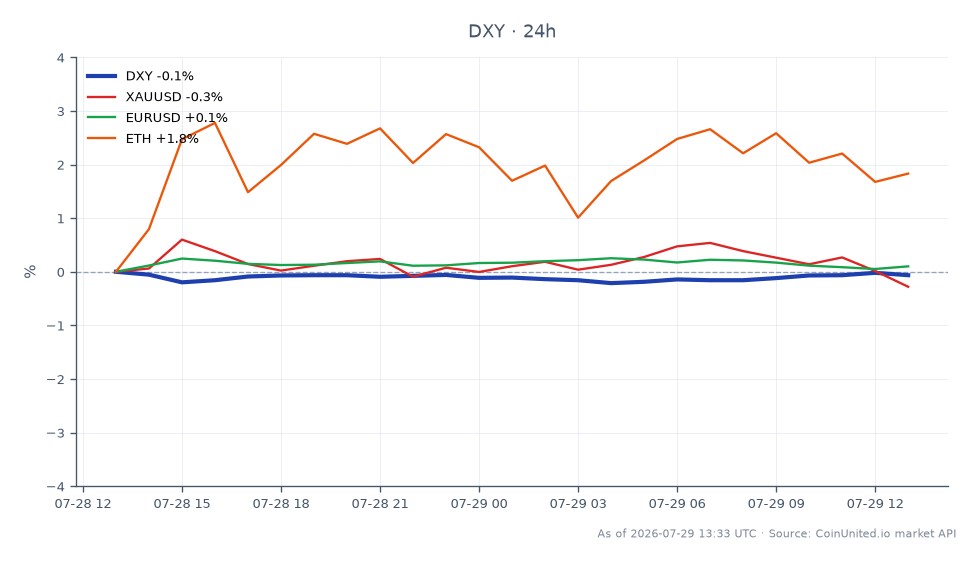The image size is (980, 564).
Task: Click the 07-28 15 x-axis tick label
Action: coord(182,504)
